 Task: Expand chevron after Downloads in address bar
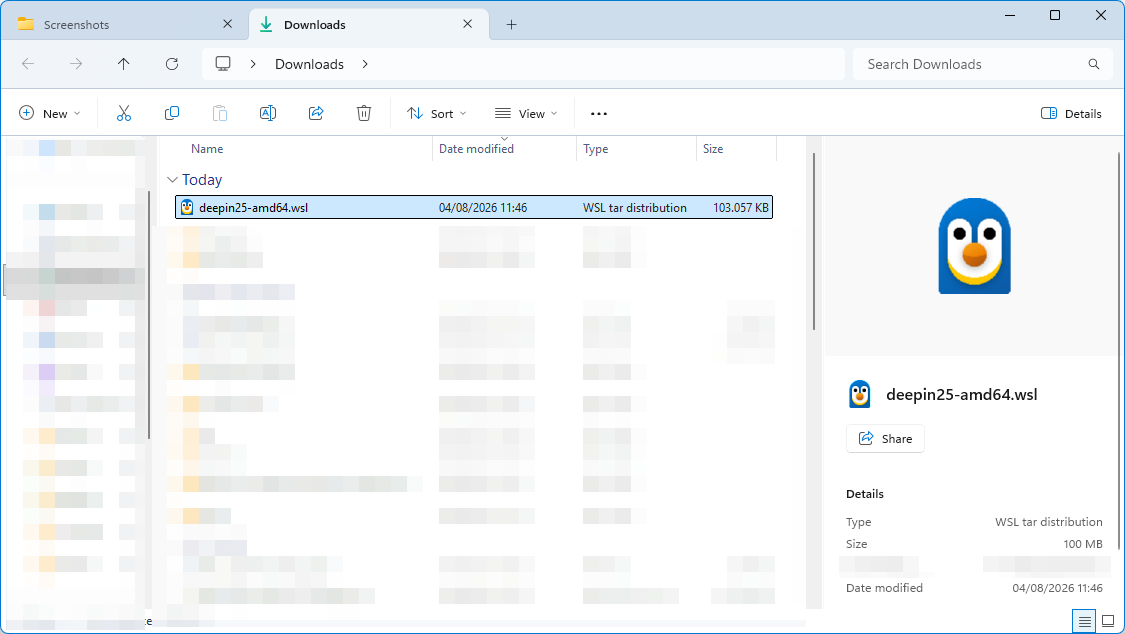click(365, 64)
